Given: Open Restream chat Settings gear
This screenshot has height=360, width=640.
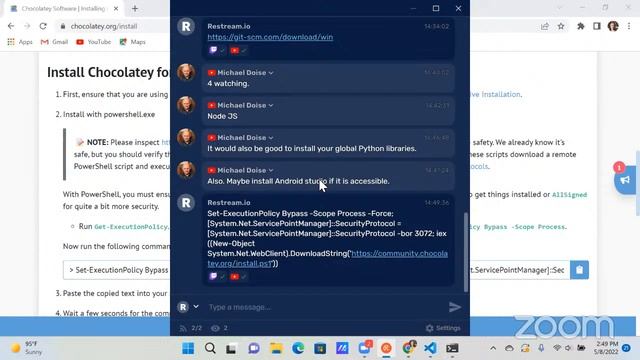Looking at the screenshot, I should [443, 328].
